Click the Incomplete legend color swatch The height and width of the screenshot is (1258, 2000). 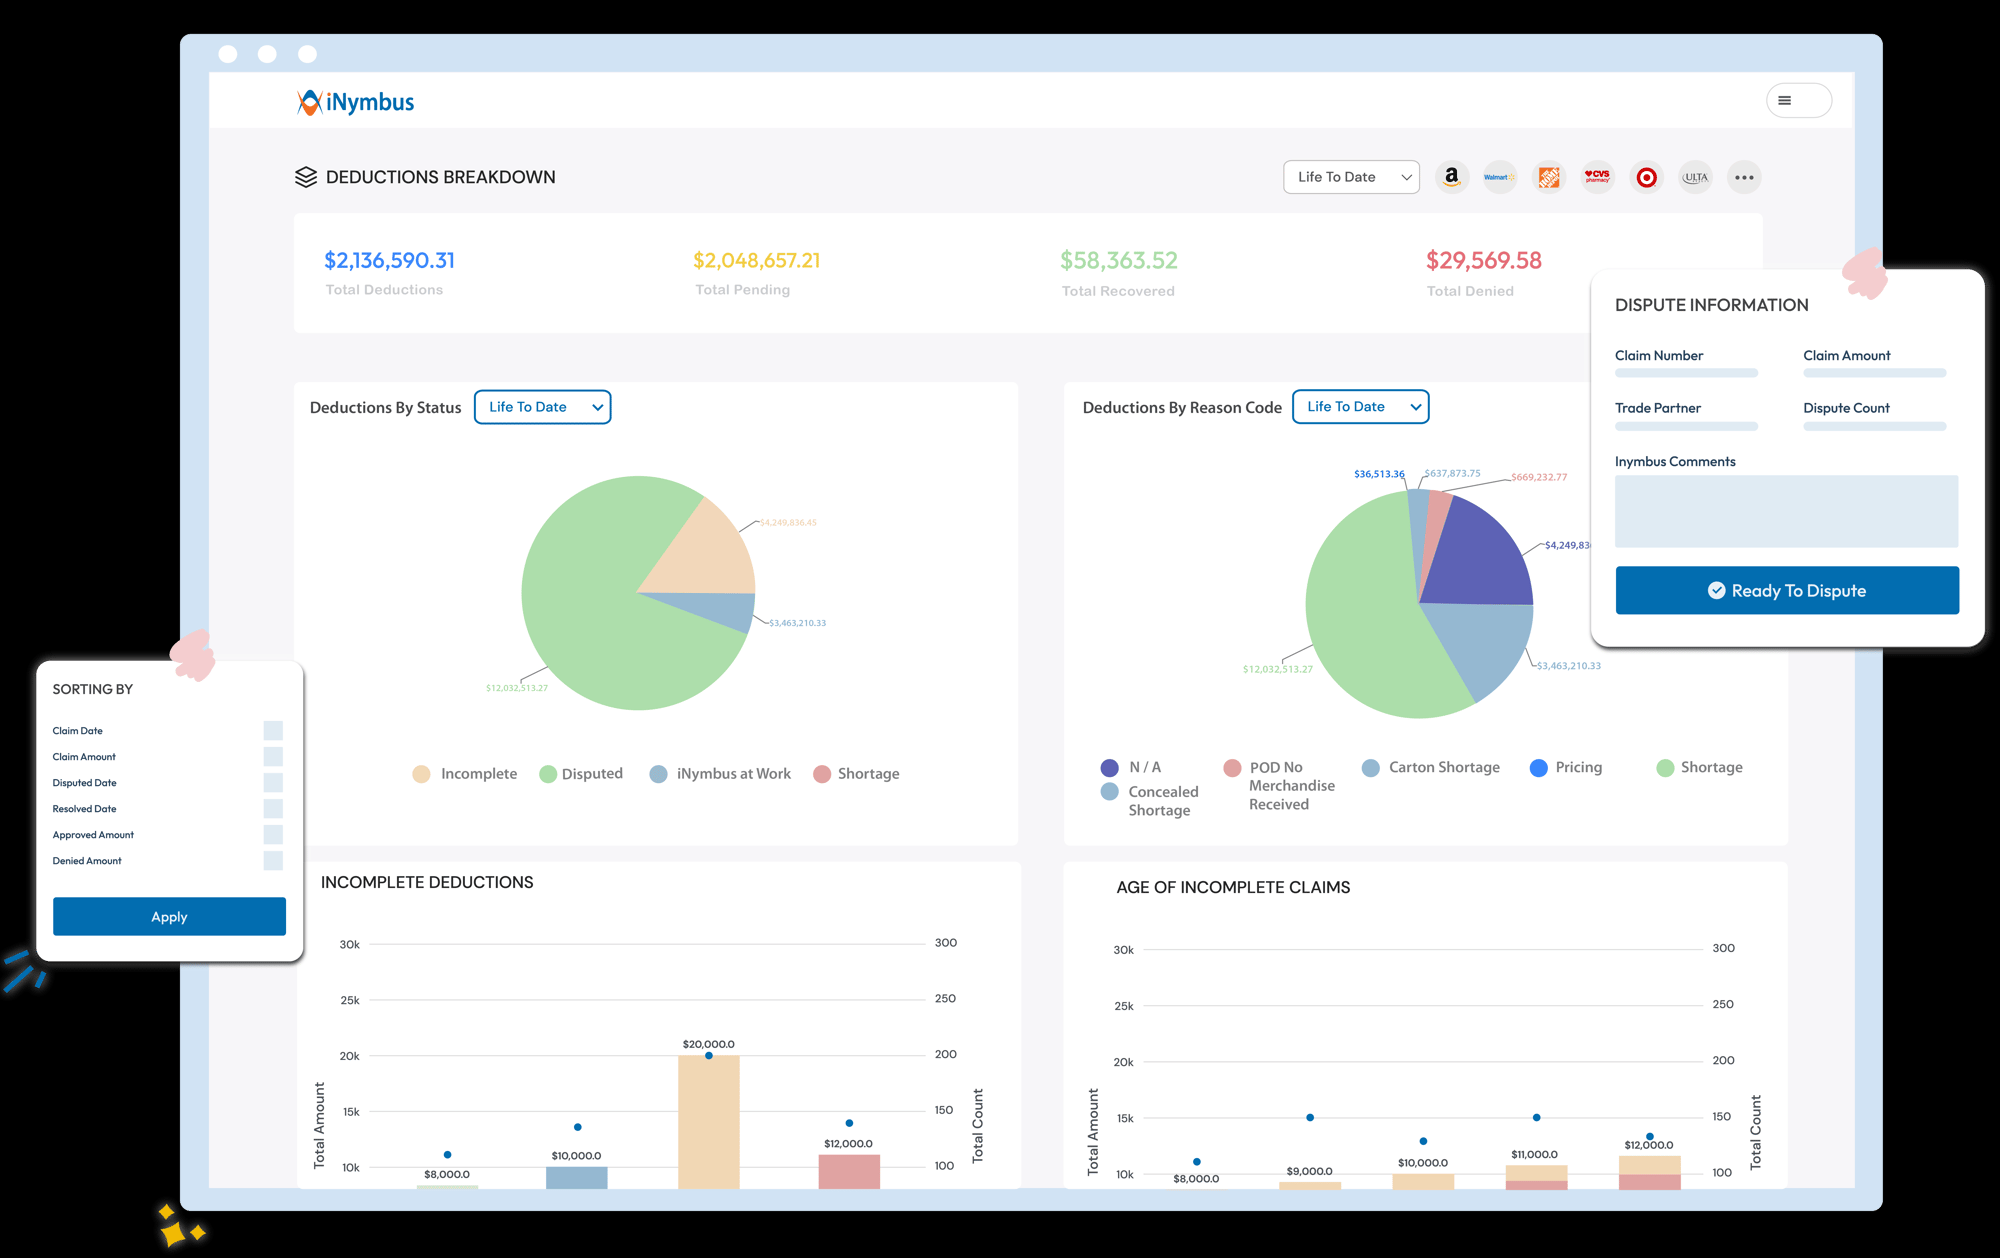[421, 774]
